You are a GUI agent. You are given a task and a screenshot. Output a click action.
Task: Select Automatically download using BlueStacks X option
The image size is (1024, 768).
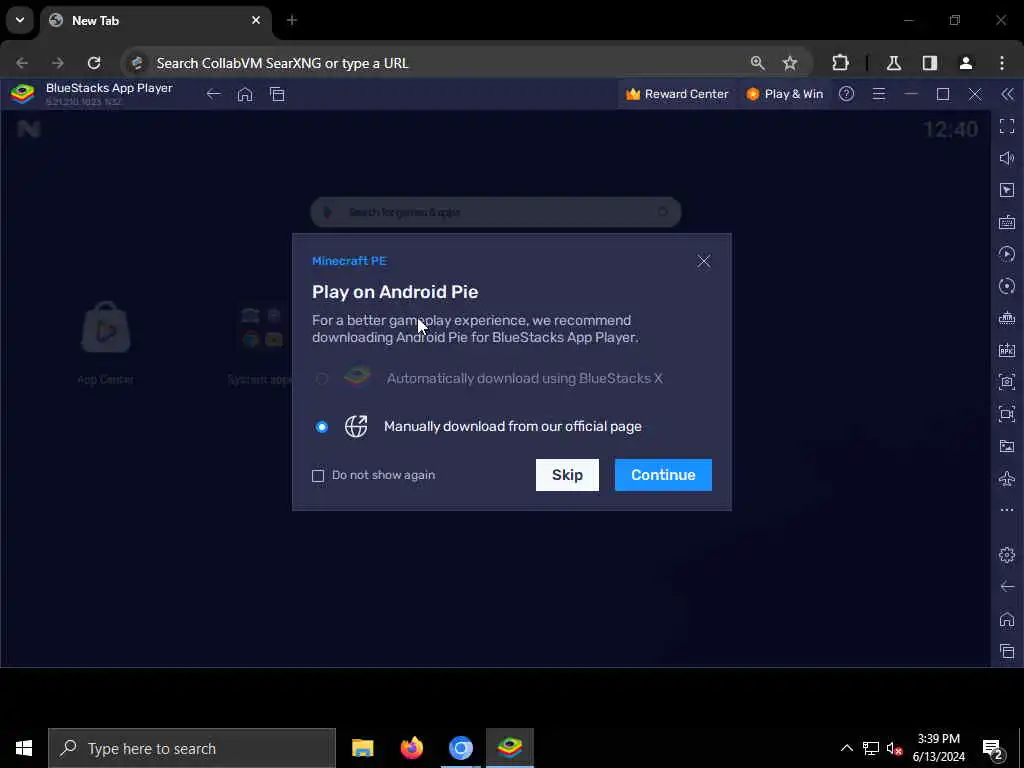[x=492, y=378]
